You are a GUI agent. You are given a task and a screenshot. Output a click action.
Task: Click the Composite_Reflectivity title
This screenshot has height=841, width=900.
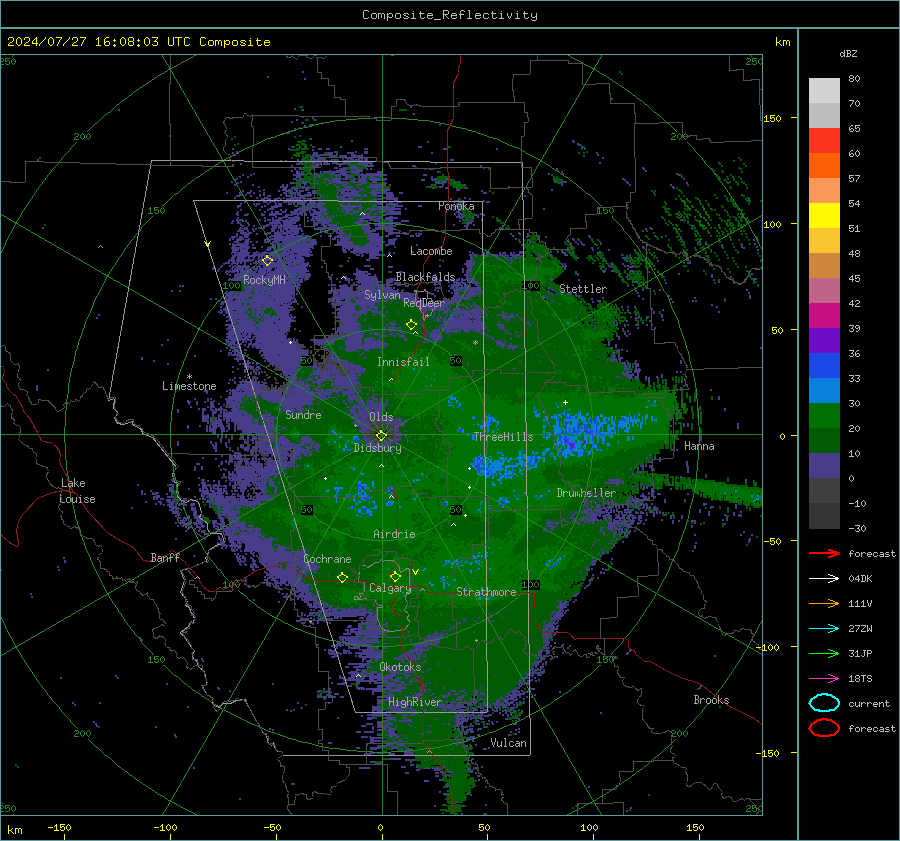click(x=450, y=15)
